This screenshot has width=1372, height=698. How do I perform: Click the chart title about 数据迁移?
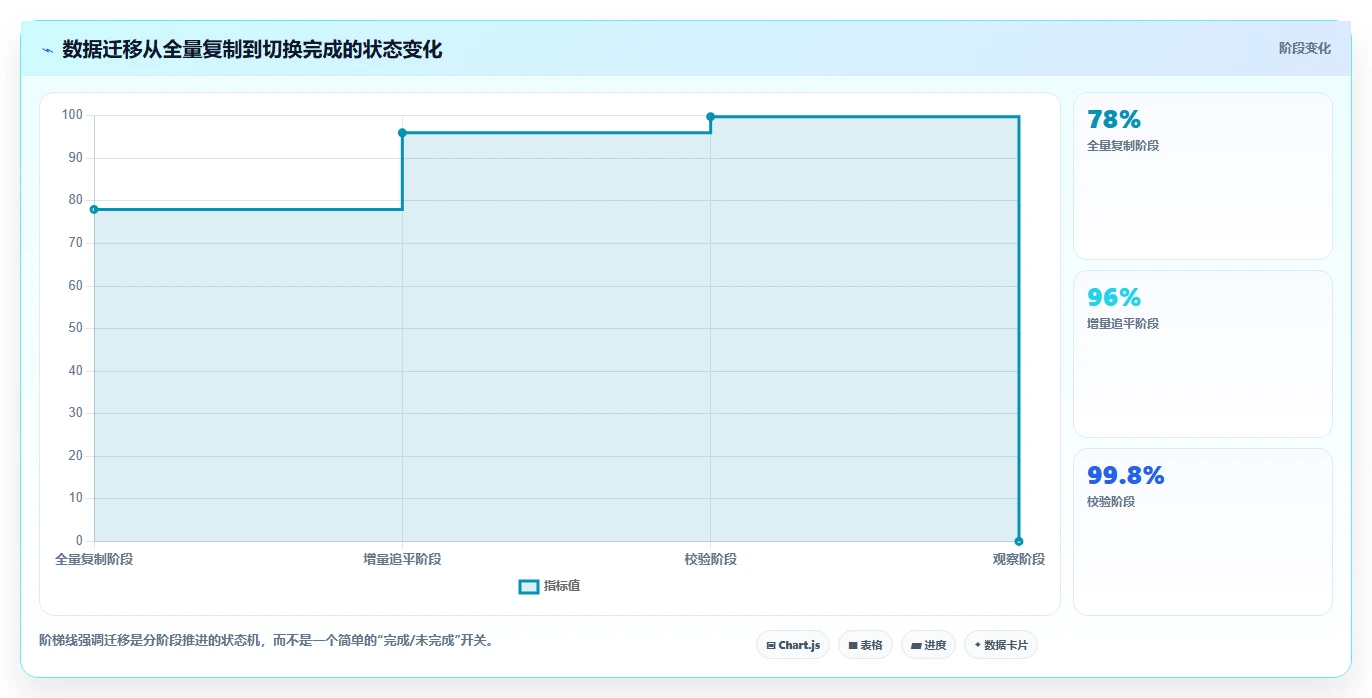click(x=252, y=49)
